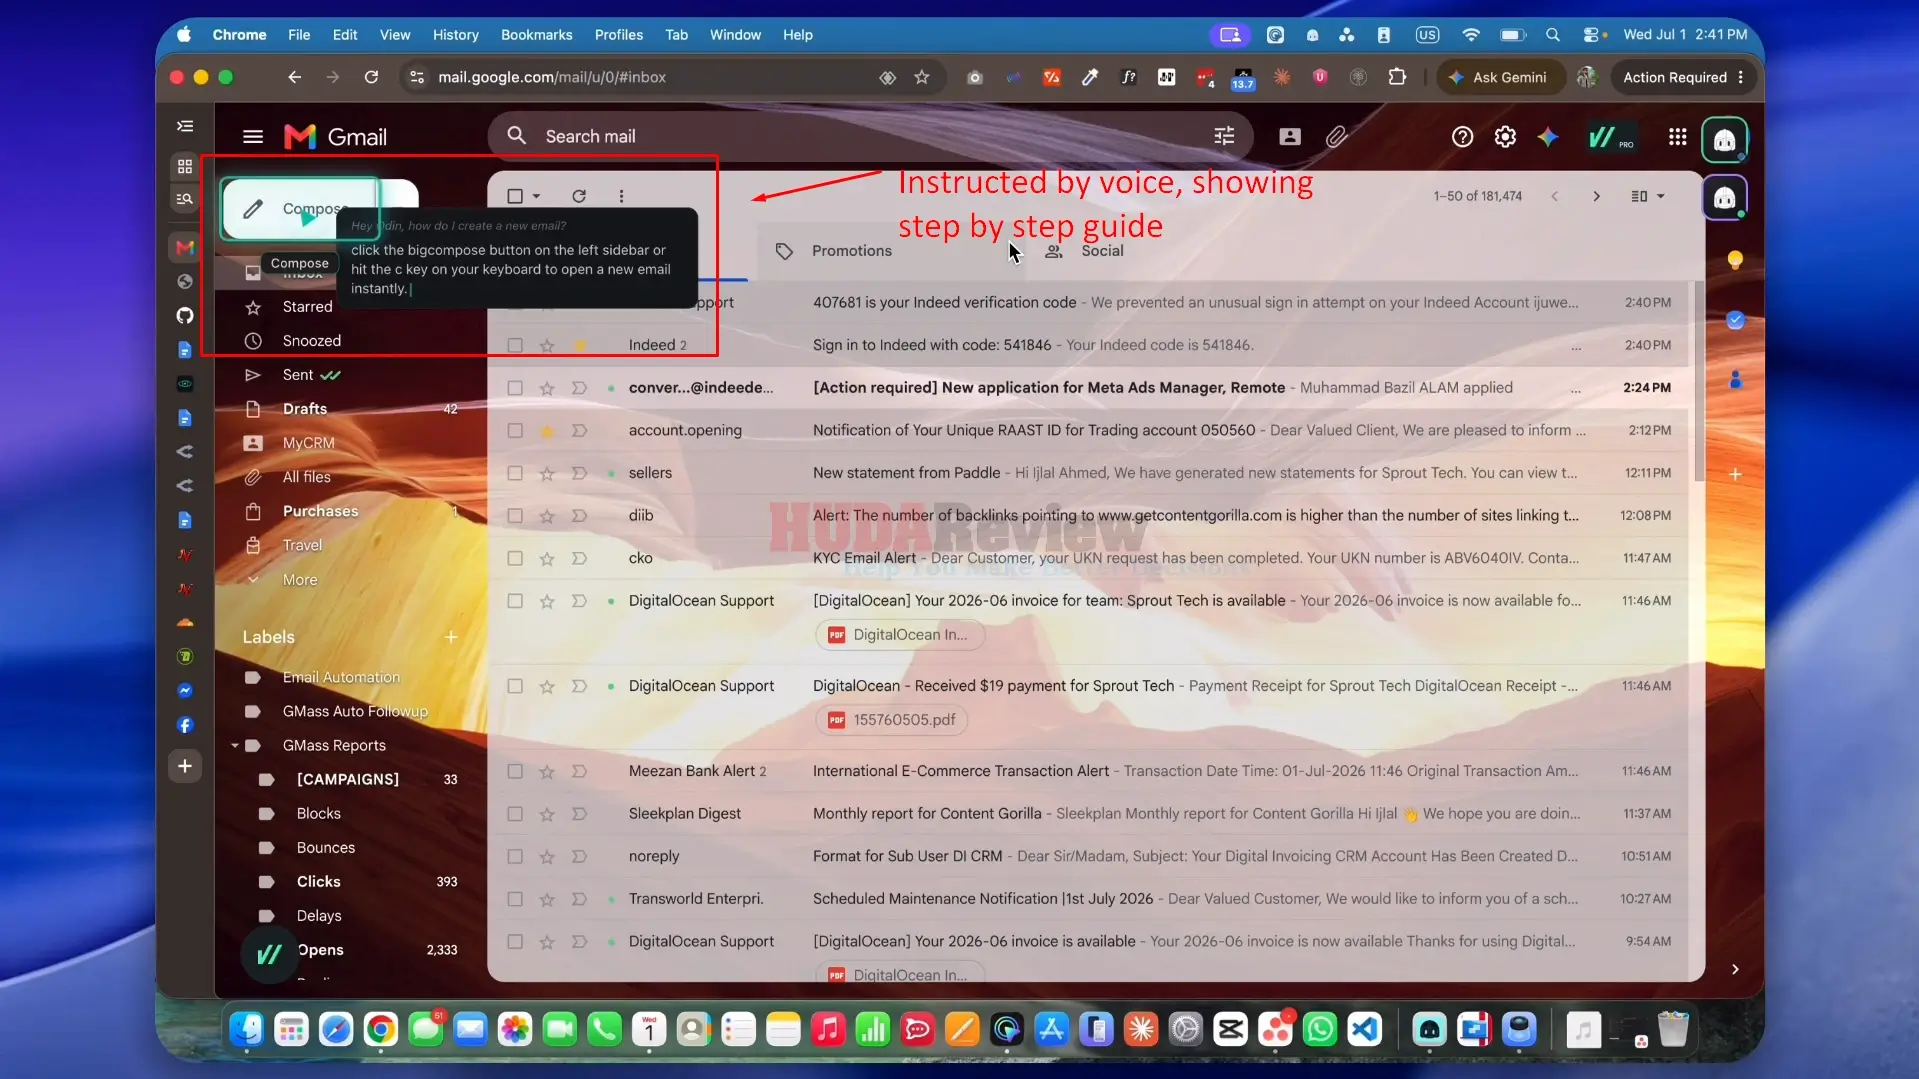Click the contact card icon beside search
This screenshot has width=1919, height=1079.
(1290, 137)
